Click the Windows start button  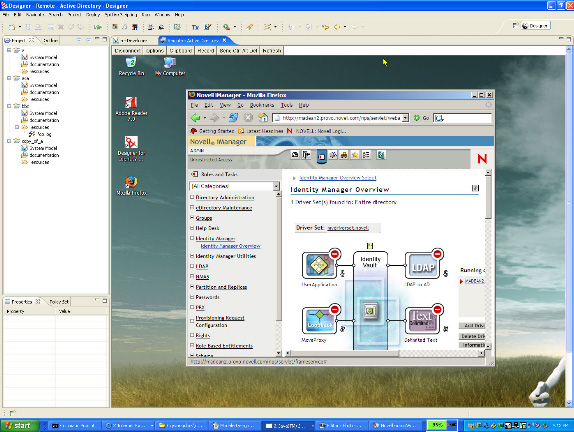pos(20,425)
